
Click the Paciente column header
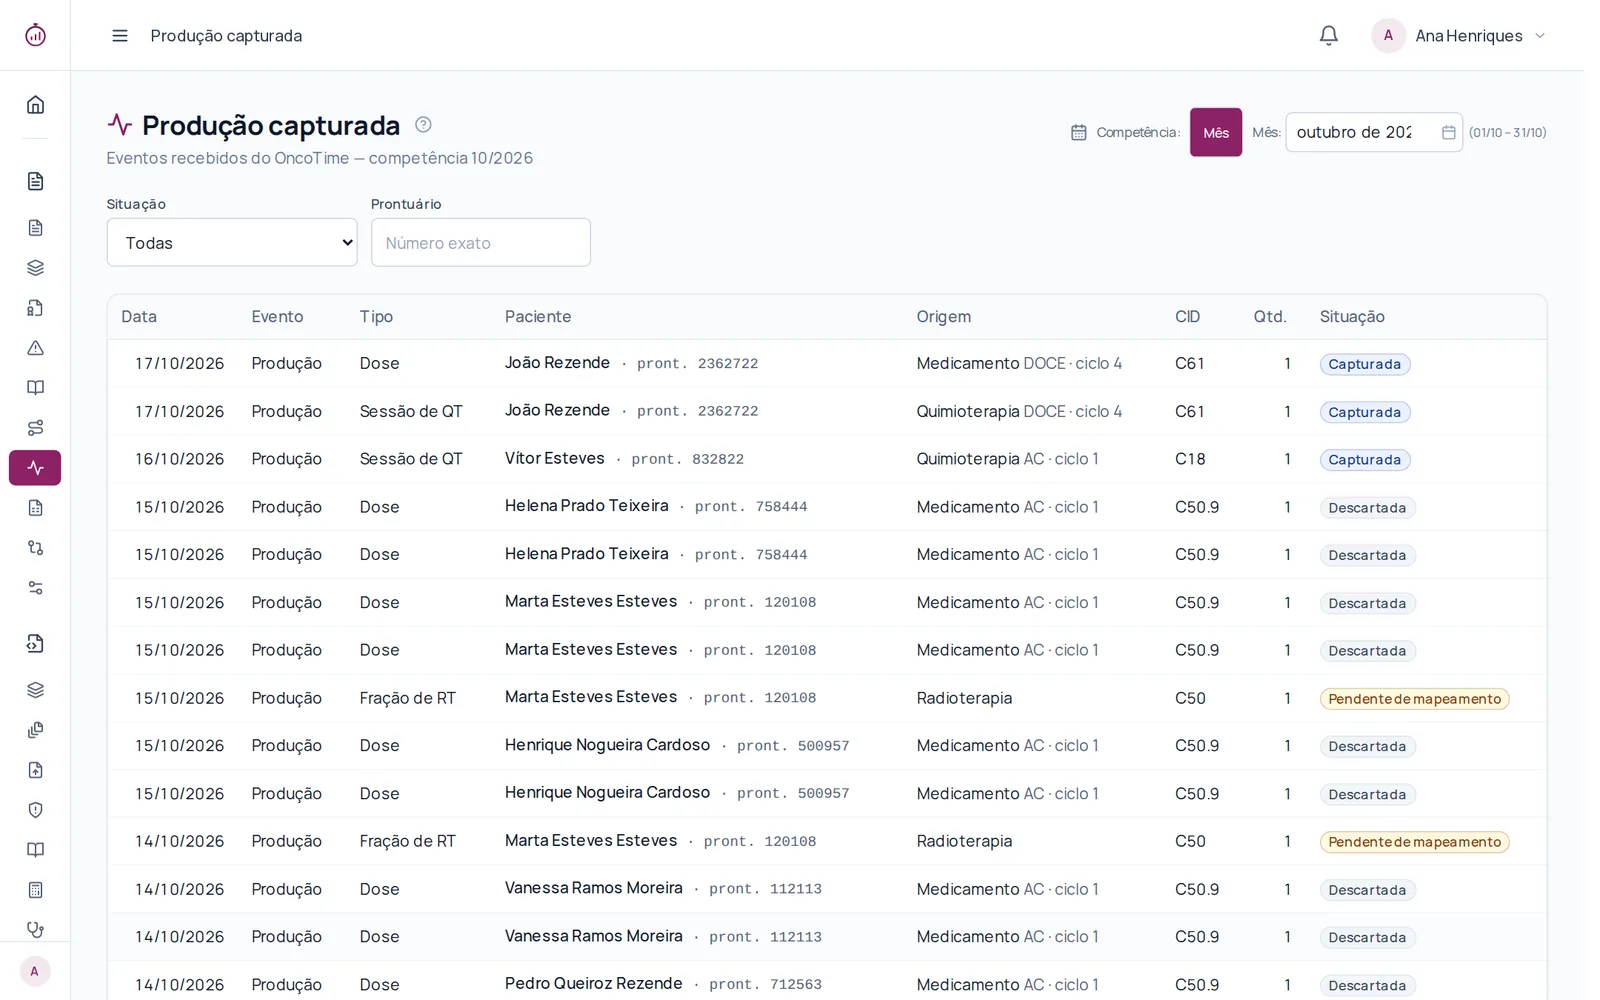pyautogui.click(x=538, y=317)
